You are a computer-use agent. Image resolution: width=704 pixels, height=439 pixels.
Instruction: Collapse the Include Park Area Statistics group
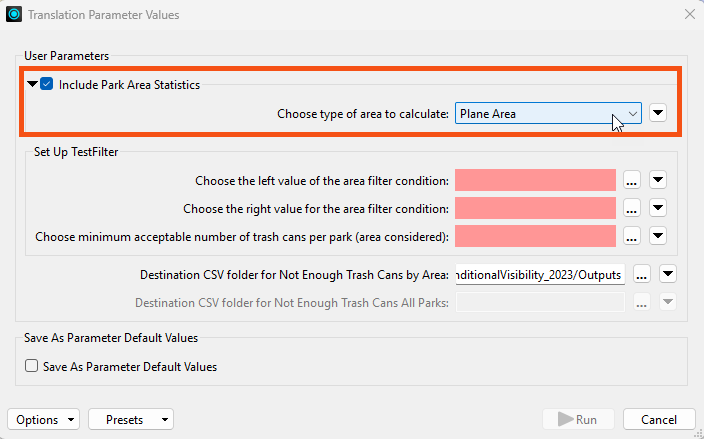(32, 84)
